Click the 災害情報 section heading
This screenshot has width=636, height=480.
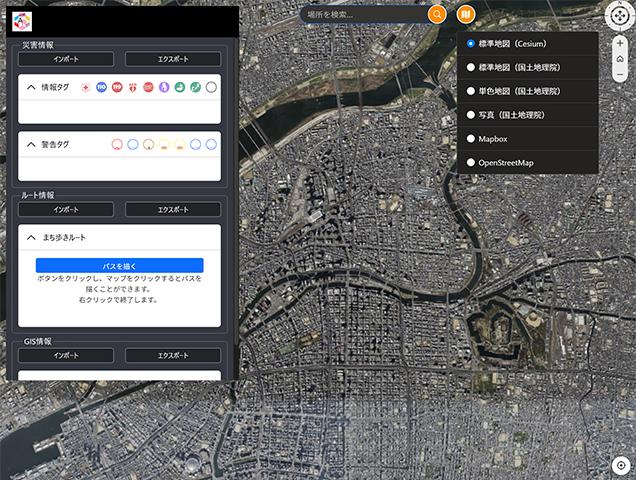click(x=38, y=45)
